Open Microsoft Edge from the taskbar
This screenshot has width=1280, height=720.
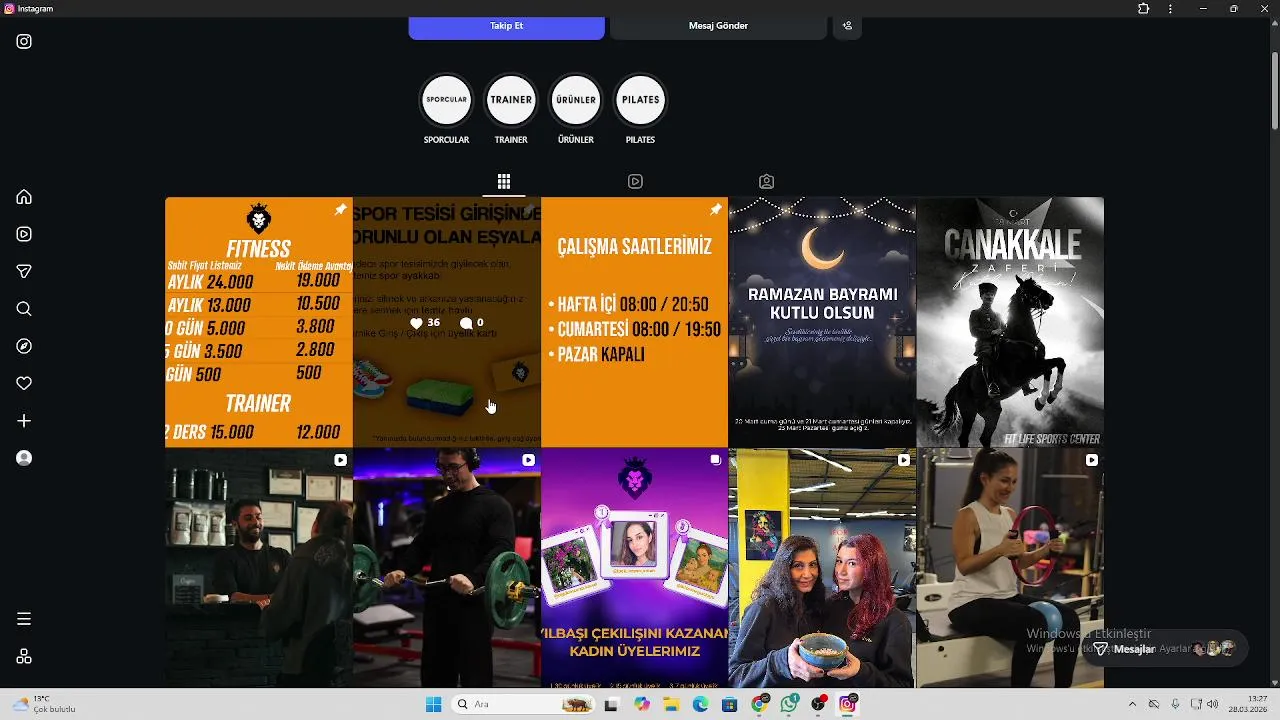click(x=700, y=704)
